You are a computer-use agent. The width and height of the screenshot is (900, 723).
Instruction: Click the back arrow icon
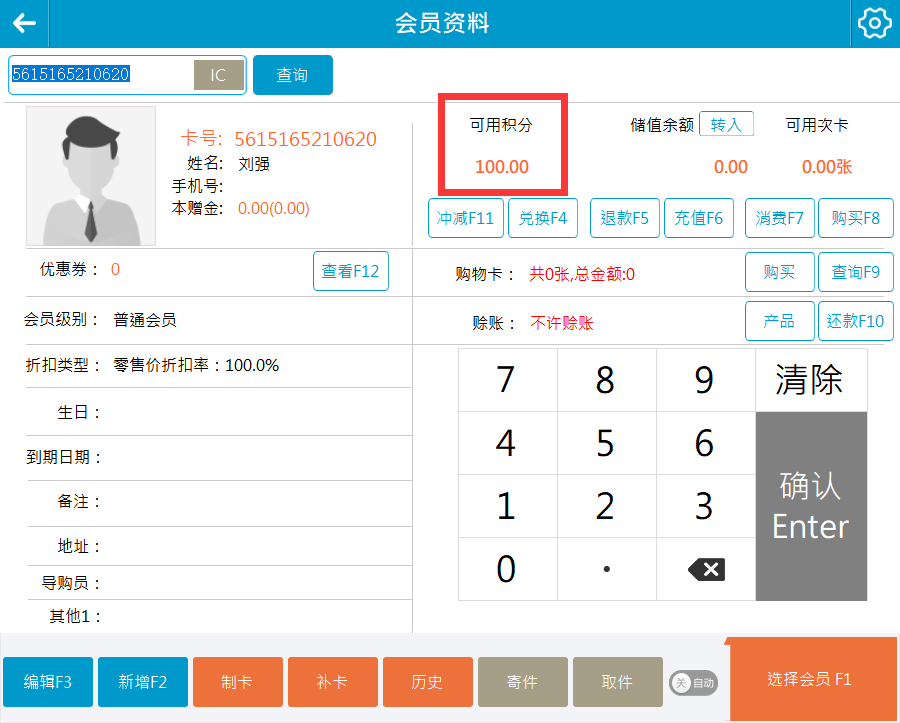24,23
